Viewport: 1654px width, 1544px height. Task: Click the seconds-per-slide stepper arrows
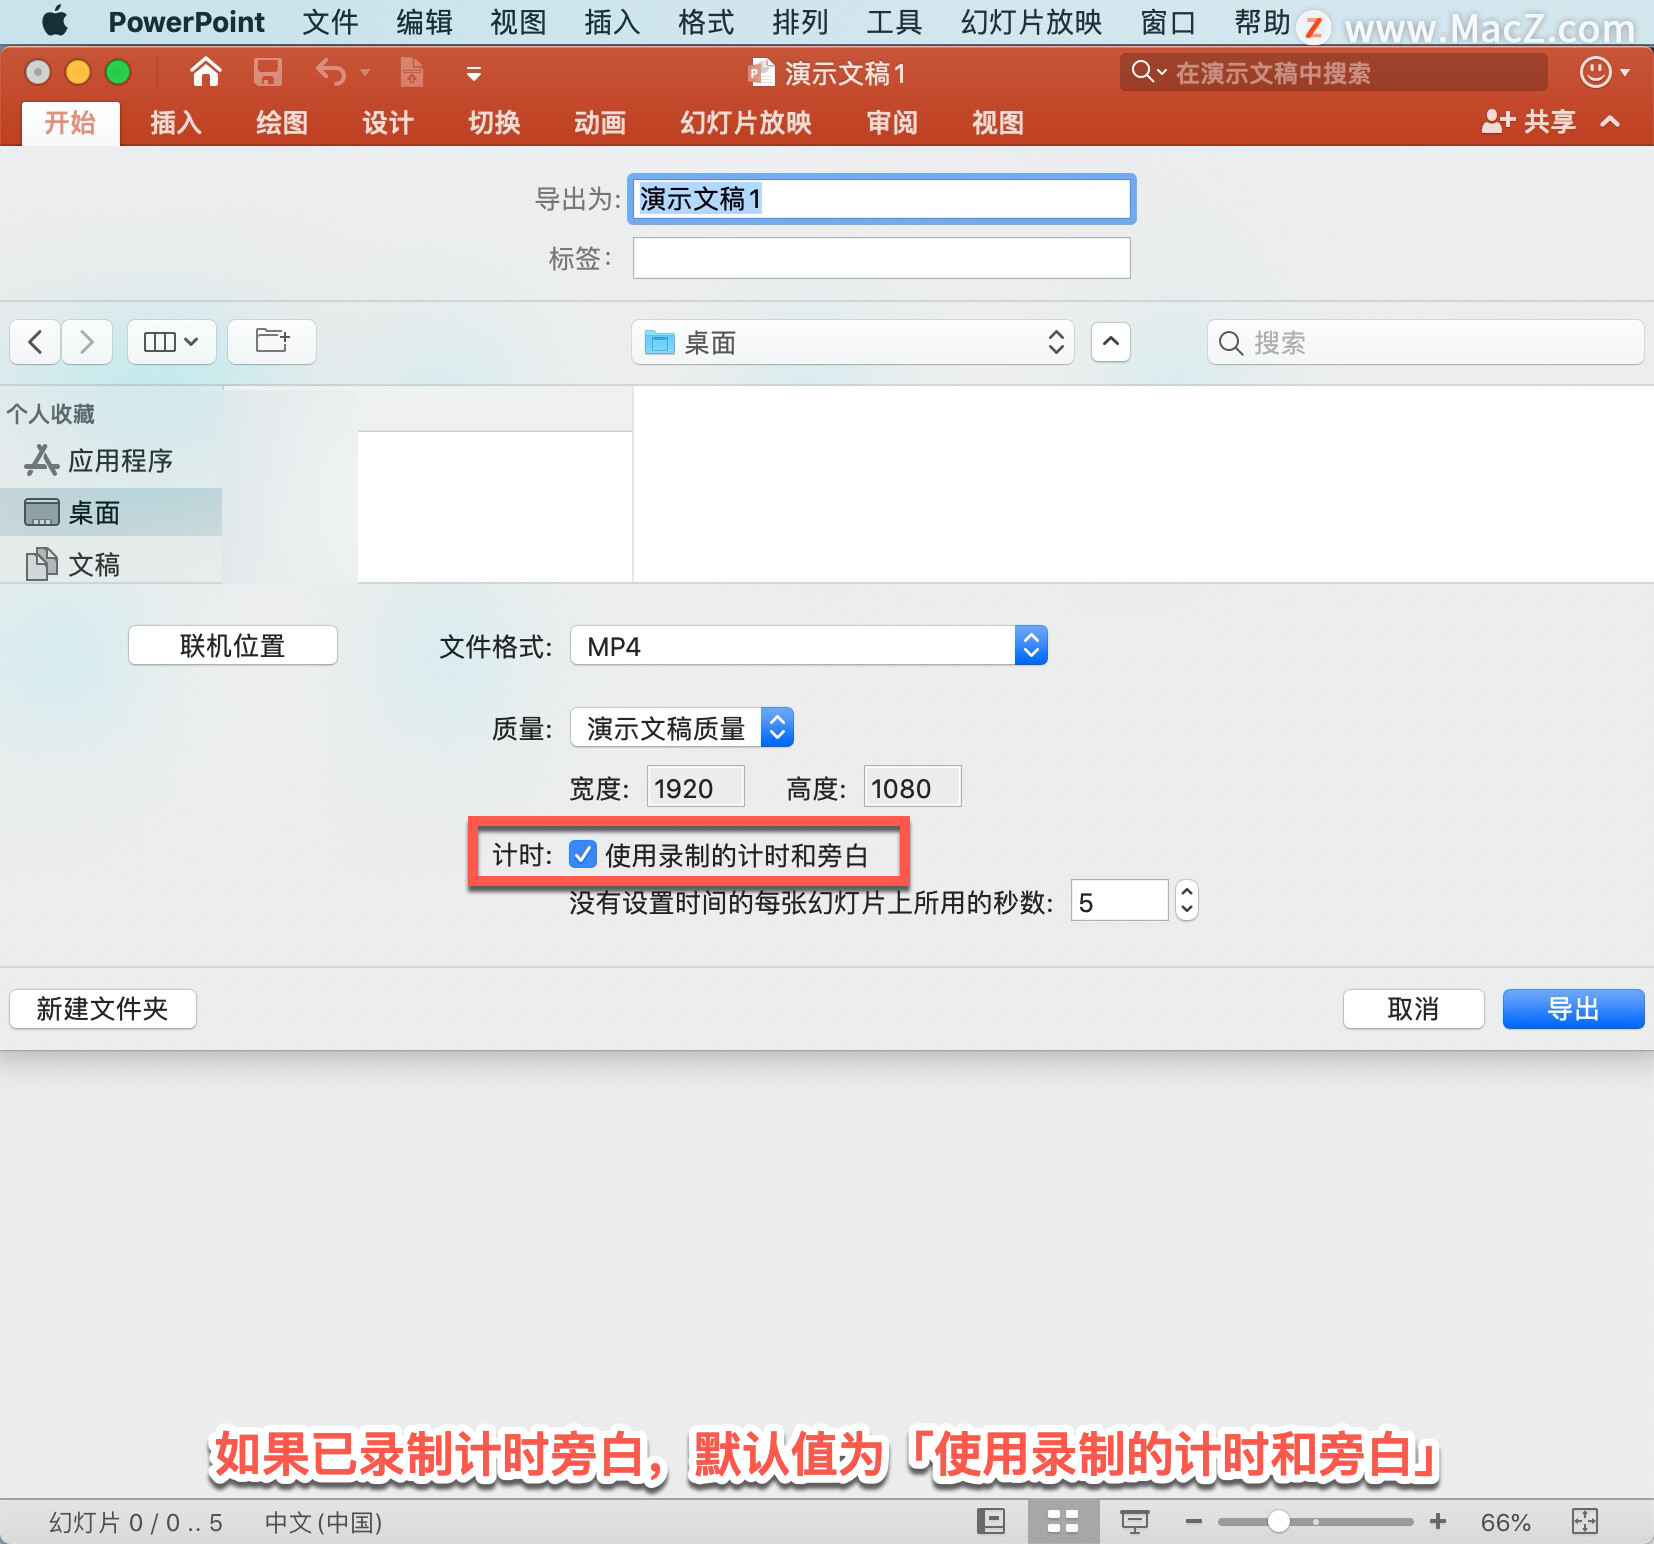tap(1187, 901)
